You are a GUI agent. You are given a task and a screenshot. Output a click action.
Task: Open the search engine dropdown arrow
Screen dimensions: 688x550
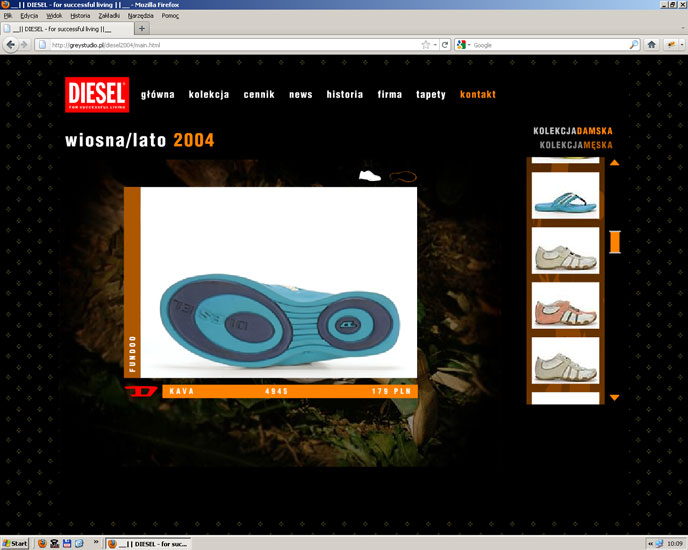click(469, 45)
